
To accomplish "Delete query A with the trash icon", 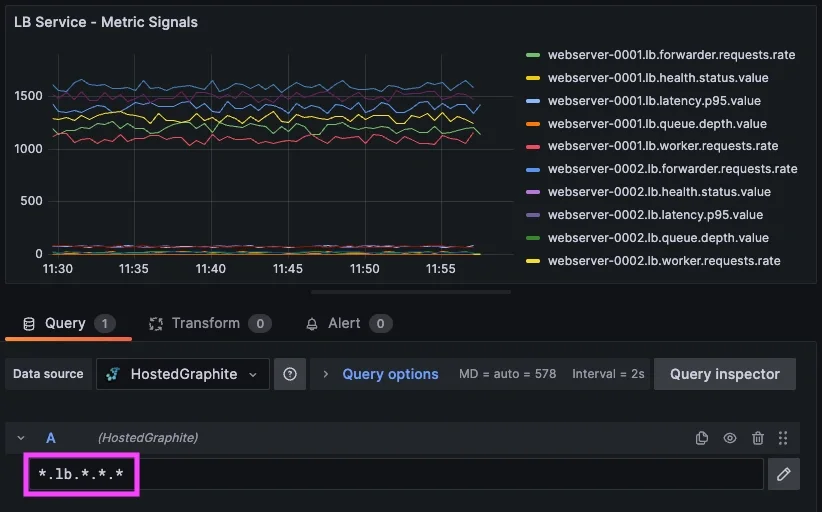I will (x=758, y=438).
